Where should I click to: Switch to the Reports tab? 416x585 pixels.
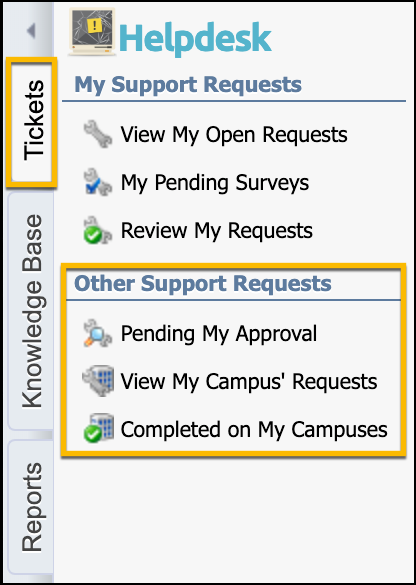[32, 507]
